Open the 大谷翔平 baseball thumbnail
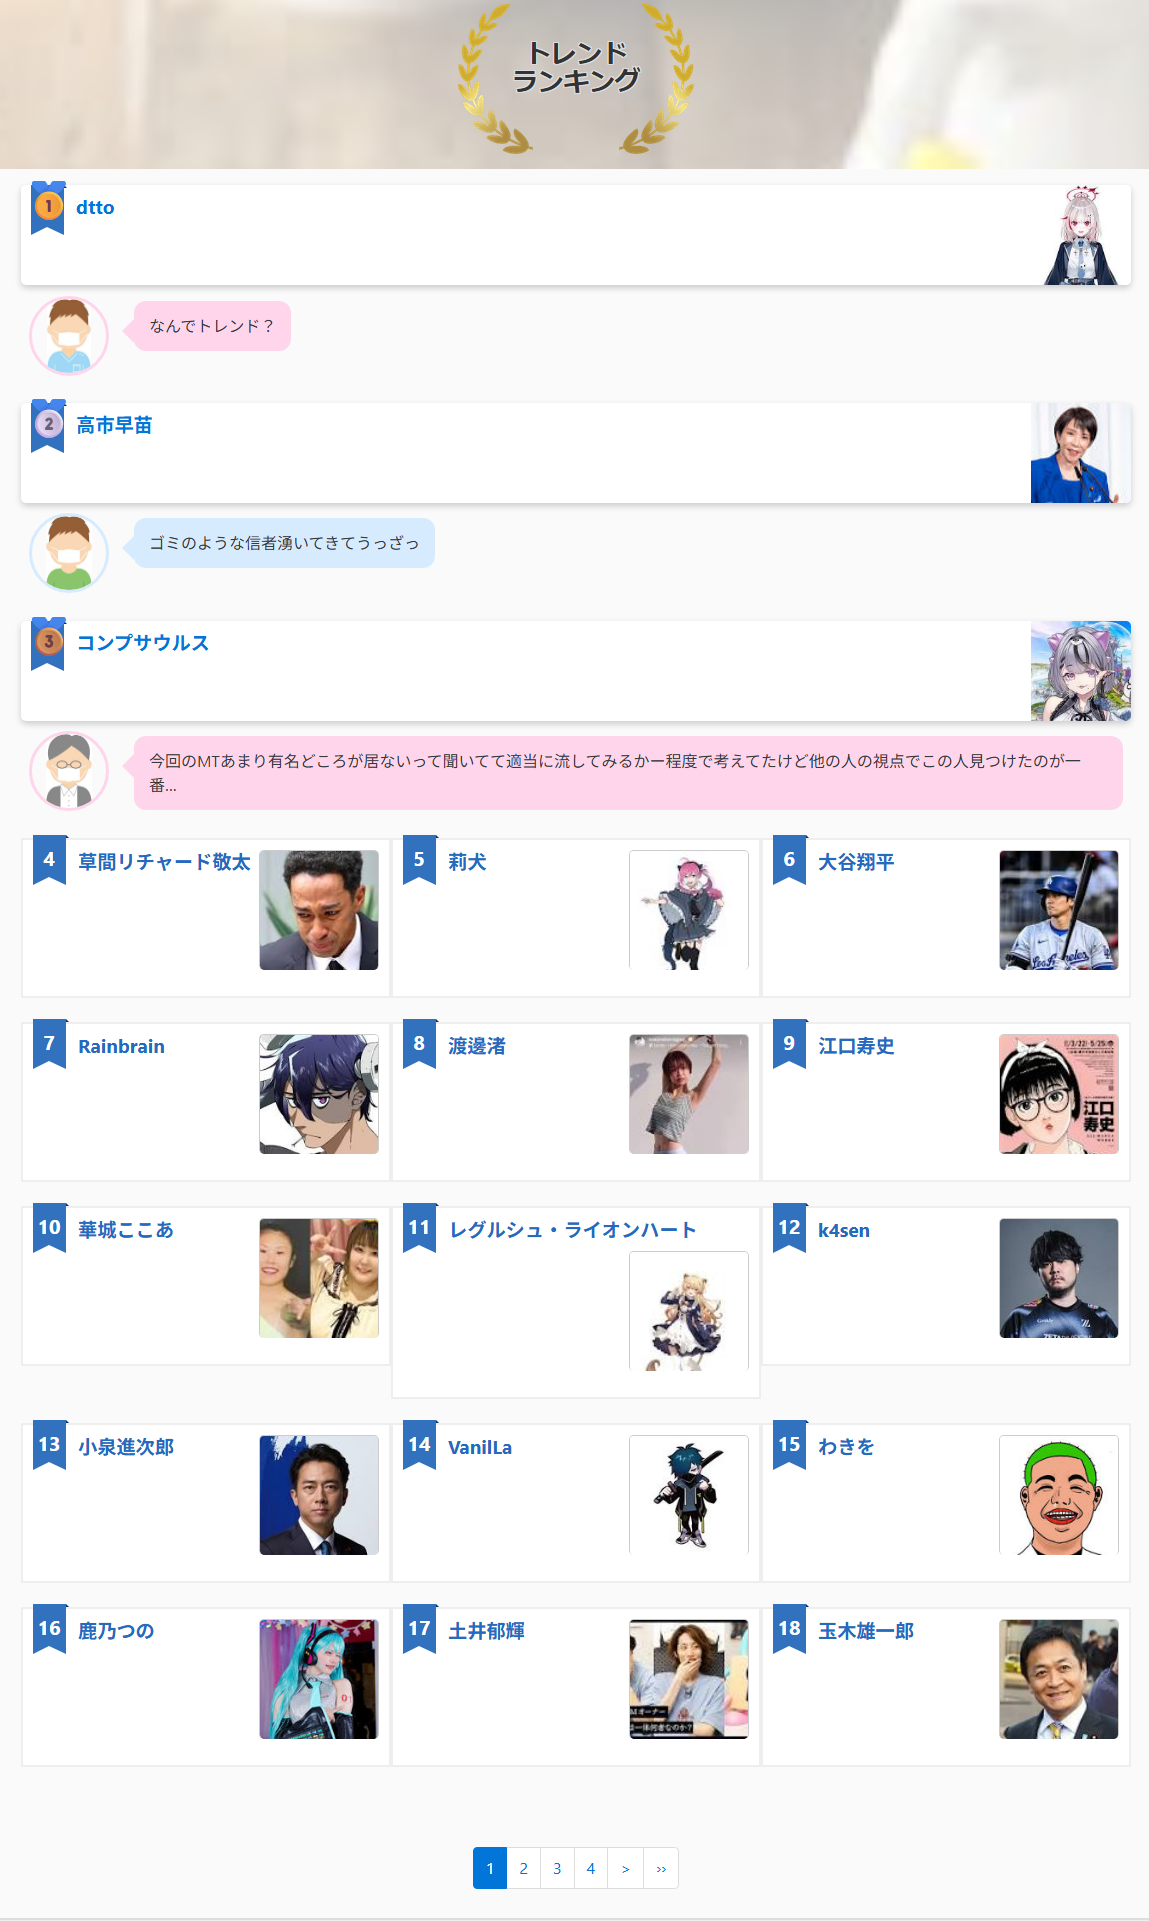Viewport: 1149px width, 1921px height. [x=1059, y=910]
